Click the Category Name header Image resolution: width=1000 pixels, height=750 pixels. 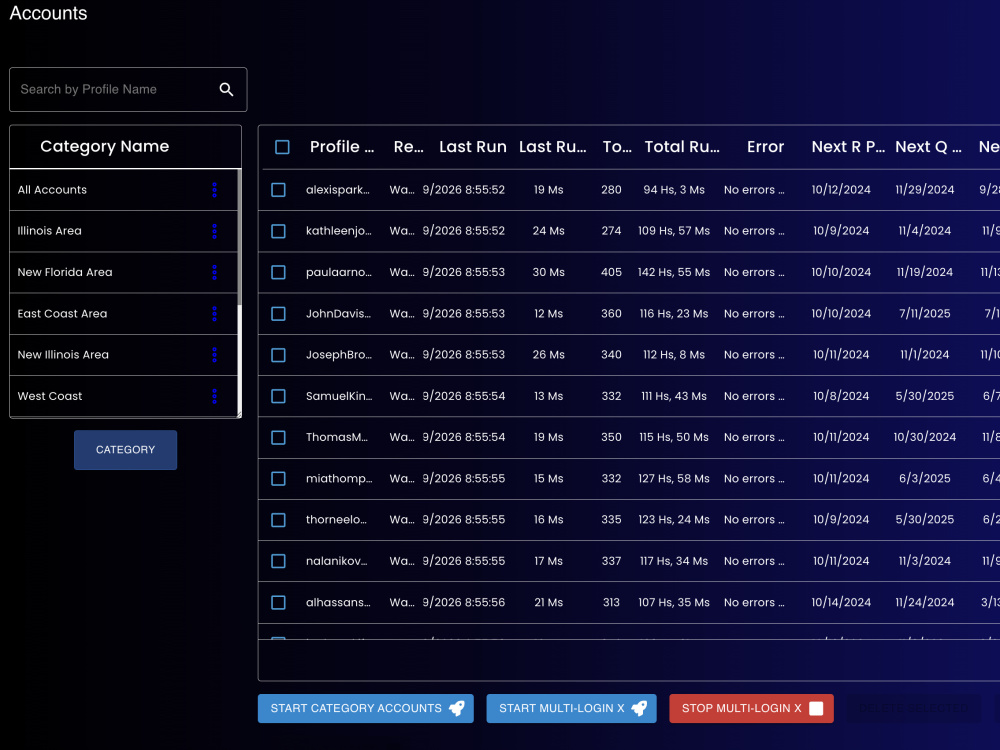[105, 146]
